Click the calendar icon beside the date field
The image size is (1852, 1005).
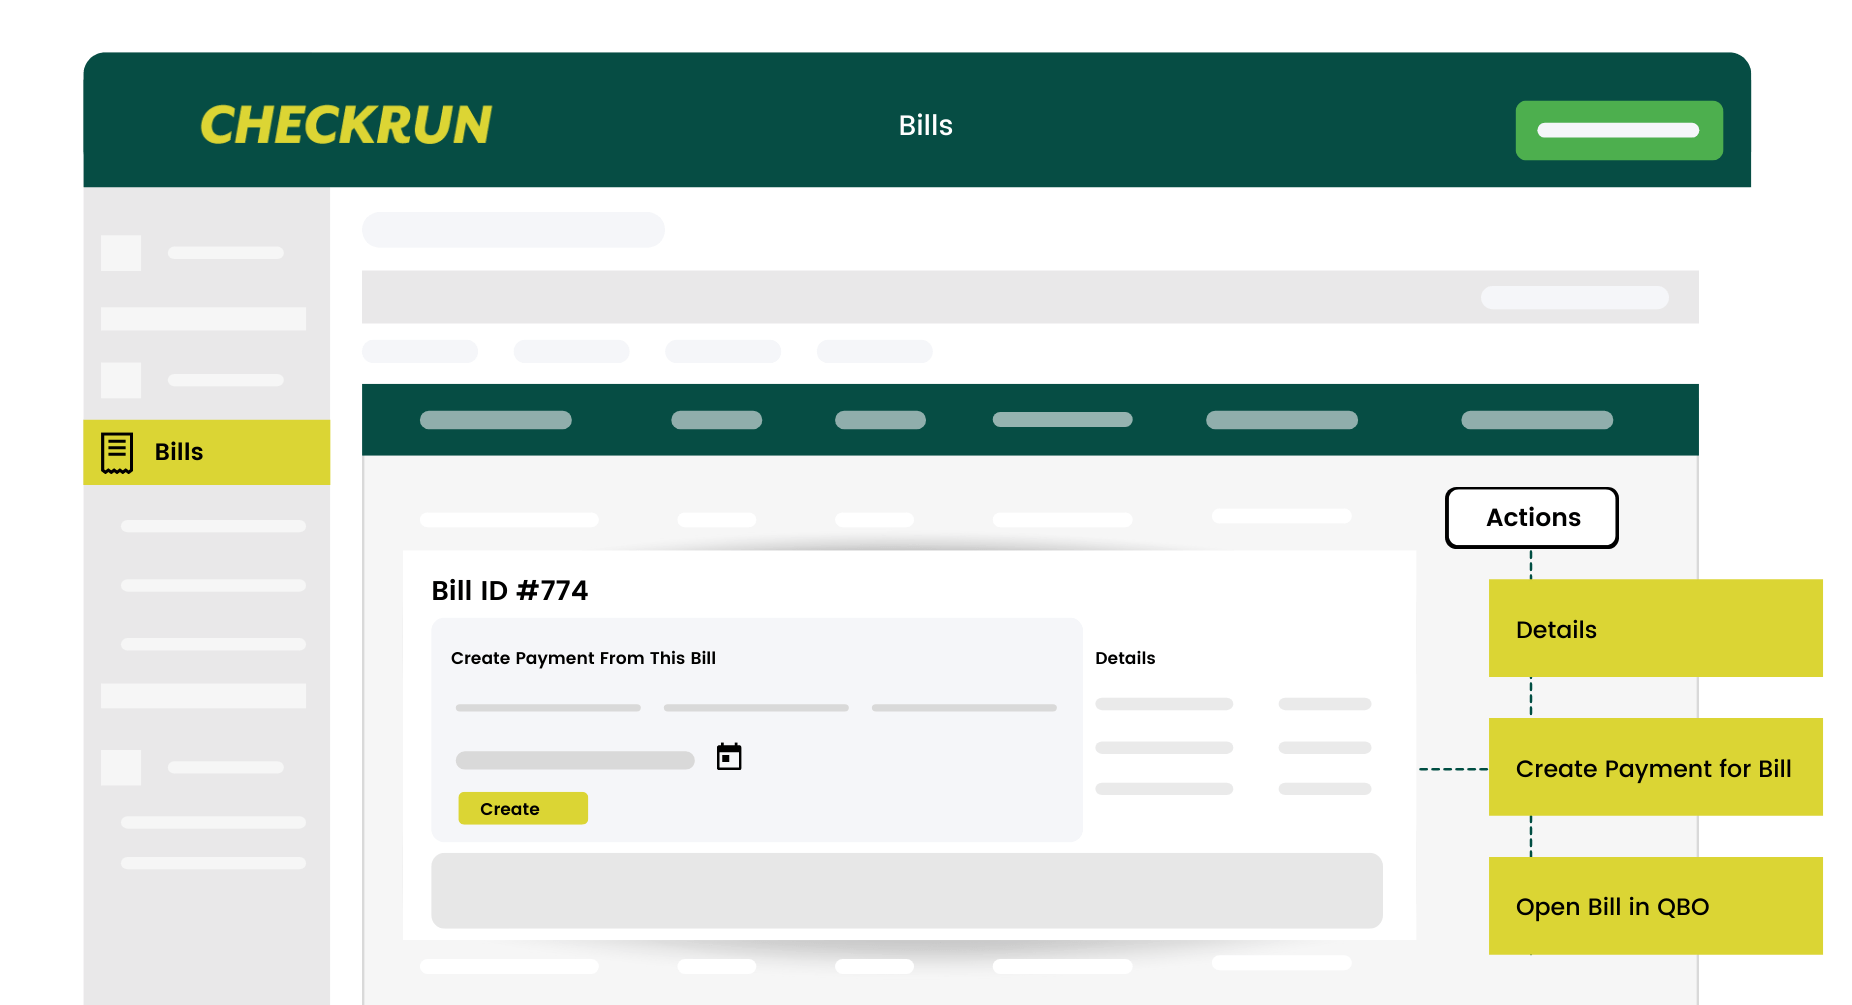coord(729,757)
